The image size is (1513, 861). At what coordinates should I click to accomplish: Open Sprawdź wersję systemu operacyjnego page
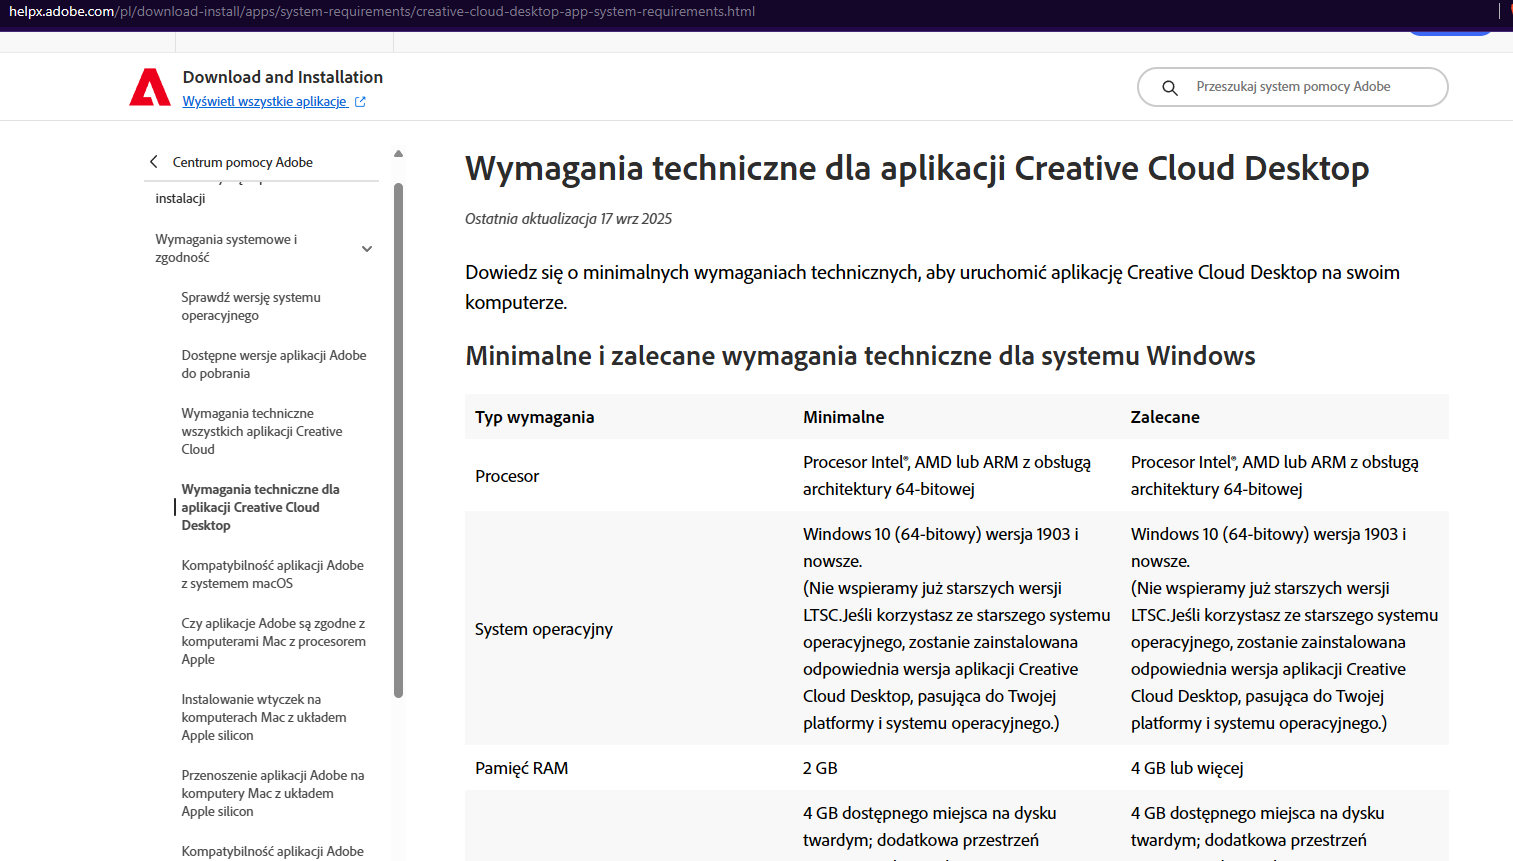pyautogui.click(x=250, y=306)
